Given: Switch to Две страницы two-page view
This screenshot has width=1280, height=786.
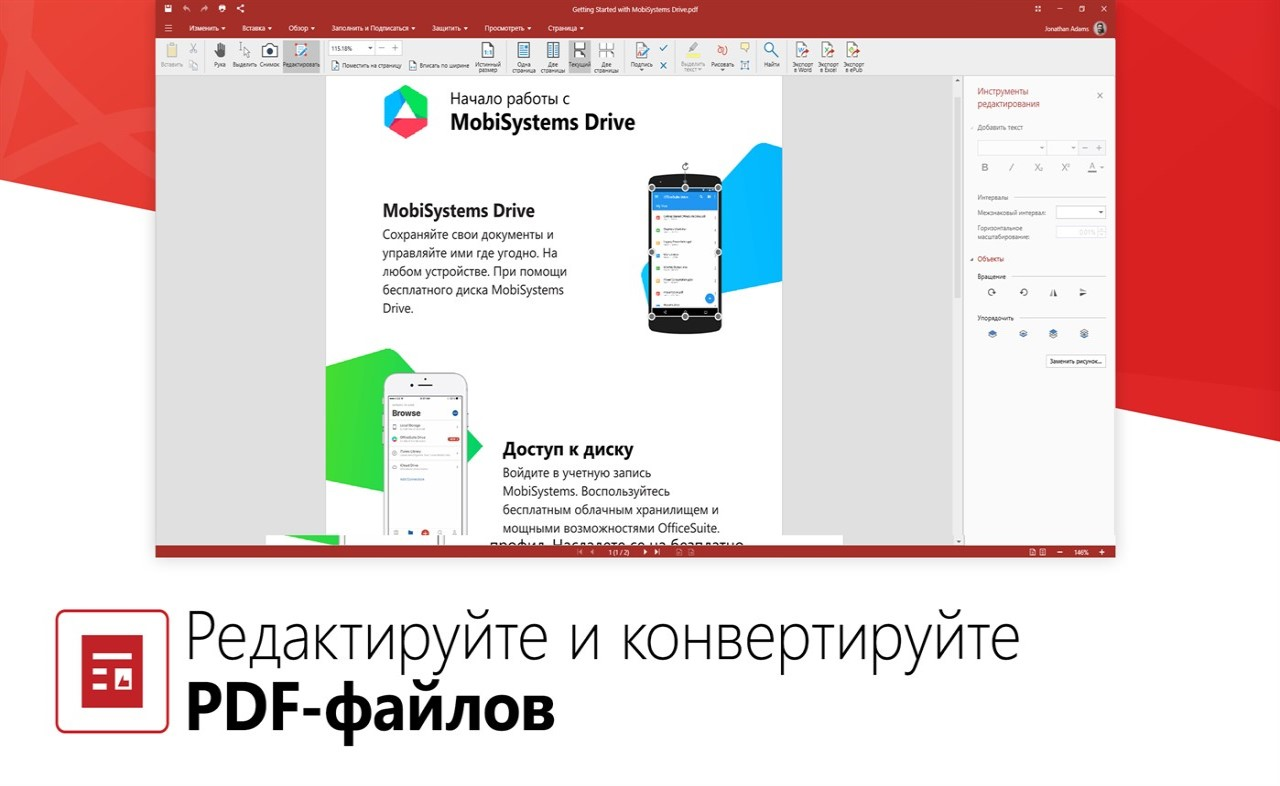Looking at the screenshot, I should pyautogui.click(x=553, y=57).
